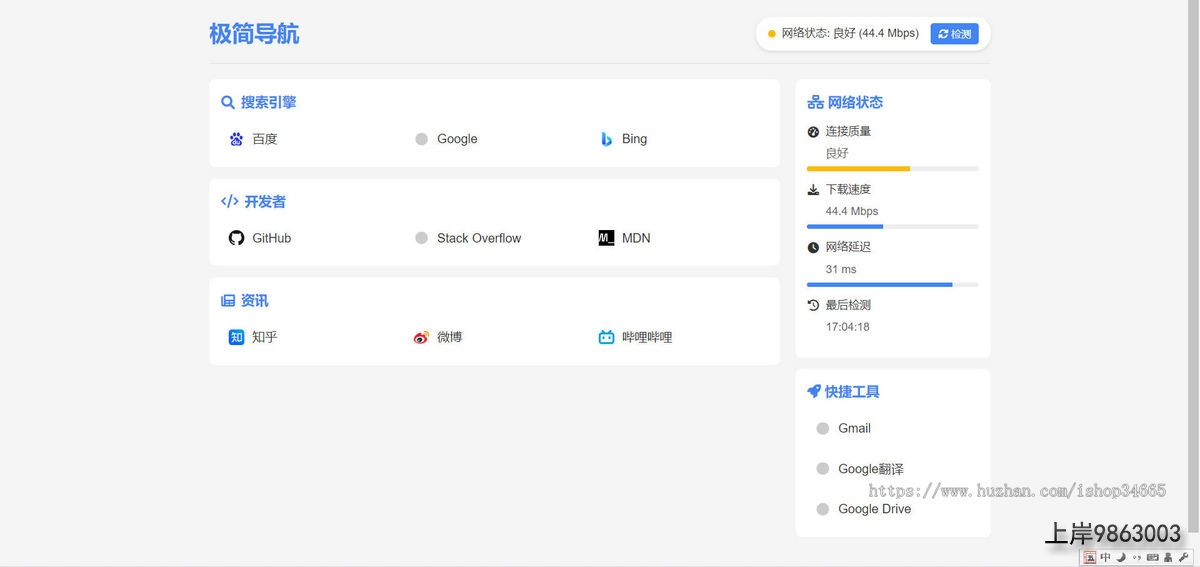Click the Bing logo icon
The width and height of the screenshot is (1200, 567).
tap(606, 139)
